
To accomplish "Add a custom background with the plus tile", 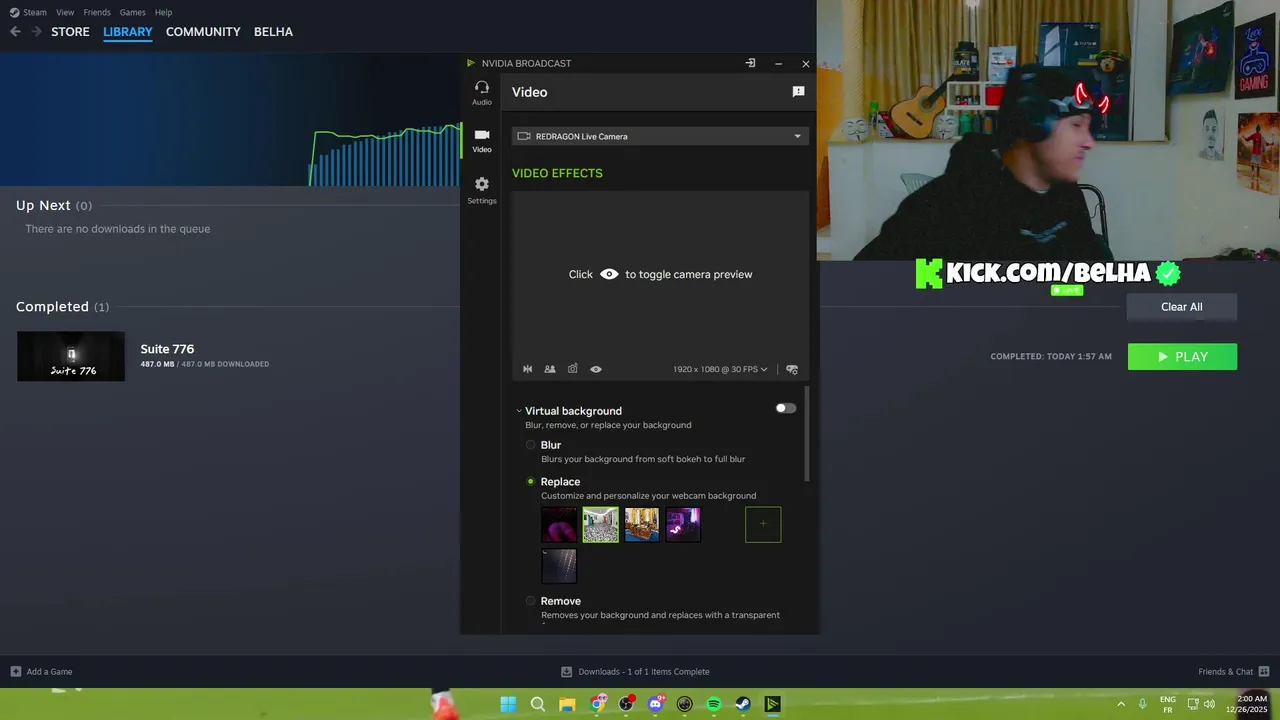I will [x=763, y=524].
